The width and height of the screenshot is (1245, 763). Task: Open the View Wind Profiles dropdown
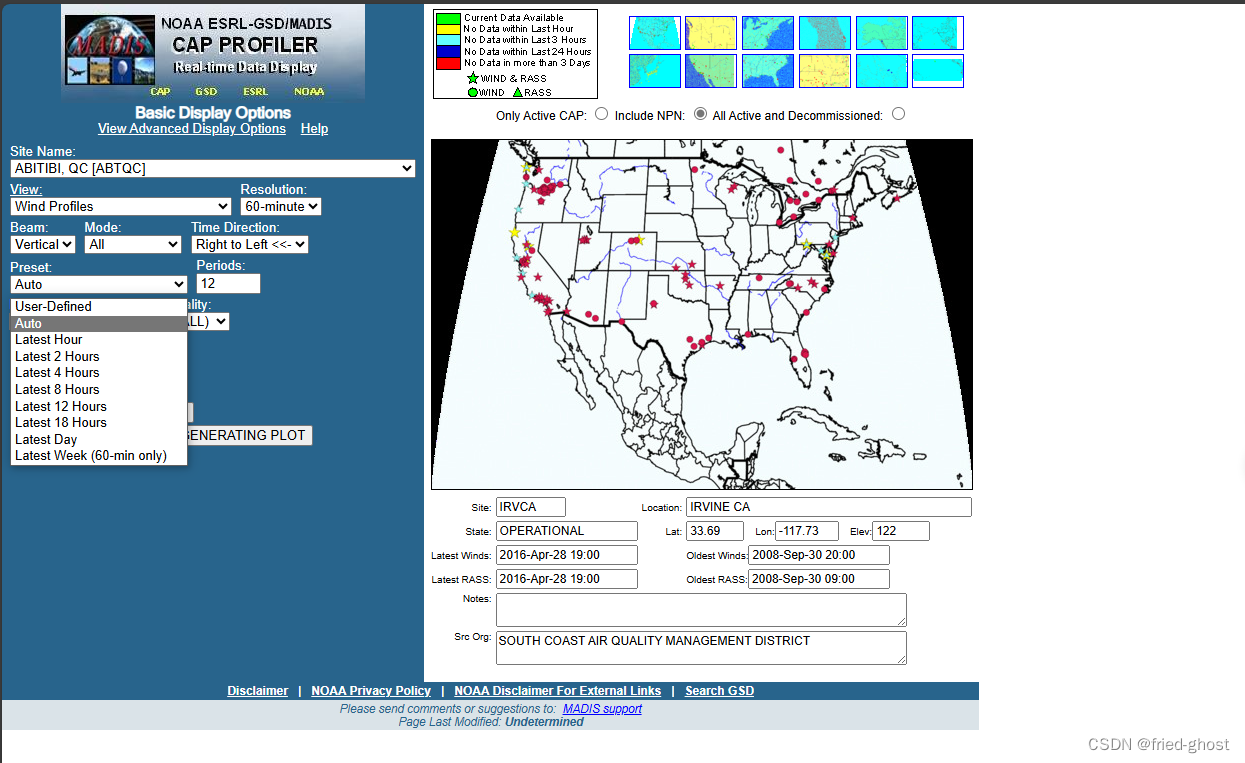[x=121, y=207]
